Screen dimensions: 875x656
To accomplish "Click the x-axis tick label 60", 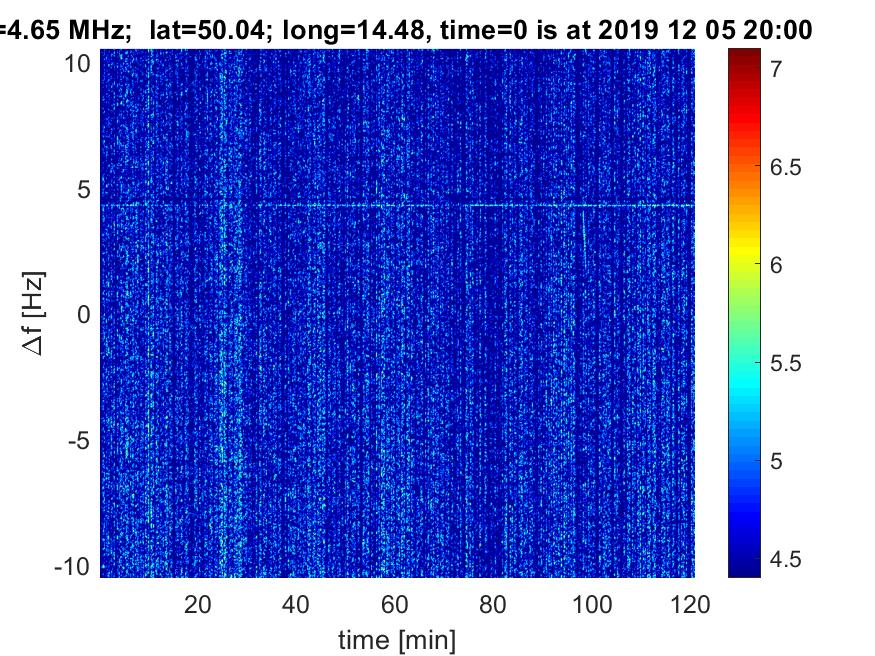I will pos(395,604).
